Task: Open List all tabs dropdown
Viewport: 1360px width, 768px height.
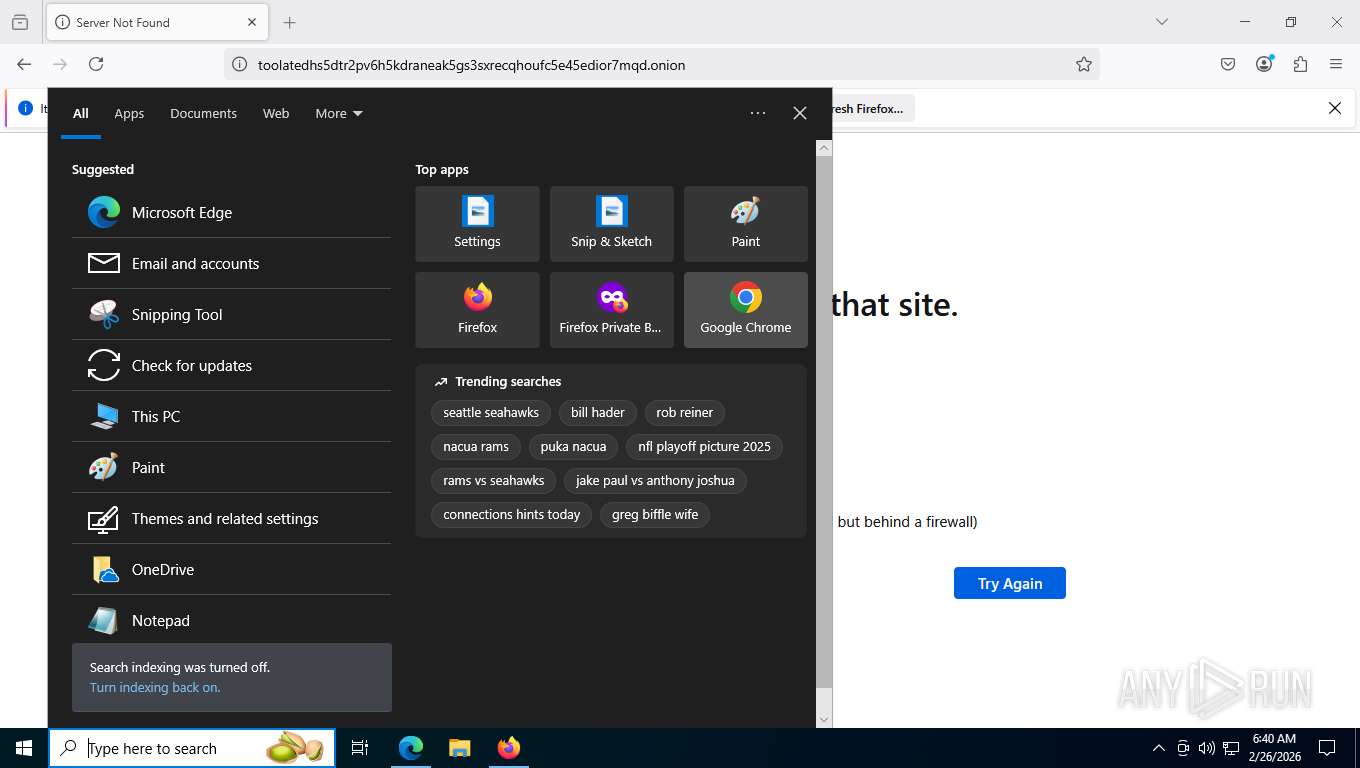Action: 1161,22
